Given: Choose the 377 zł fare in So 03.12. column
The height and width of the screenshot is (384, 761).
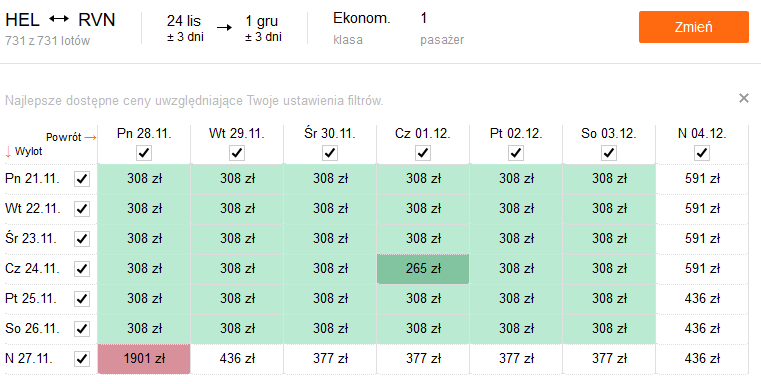Looking at the screenshot, I should click(x=609, y=359).
